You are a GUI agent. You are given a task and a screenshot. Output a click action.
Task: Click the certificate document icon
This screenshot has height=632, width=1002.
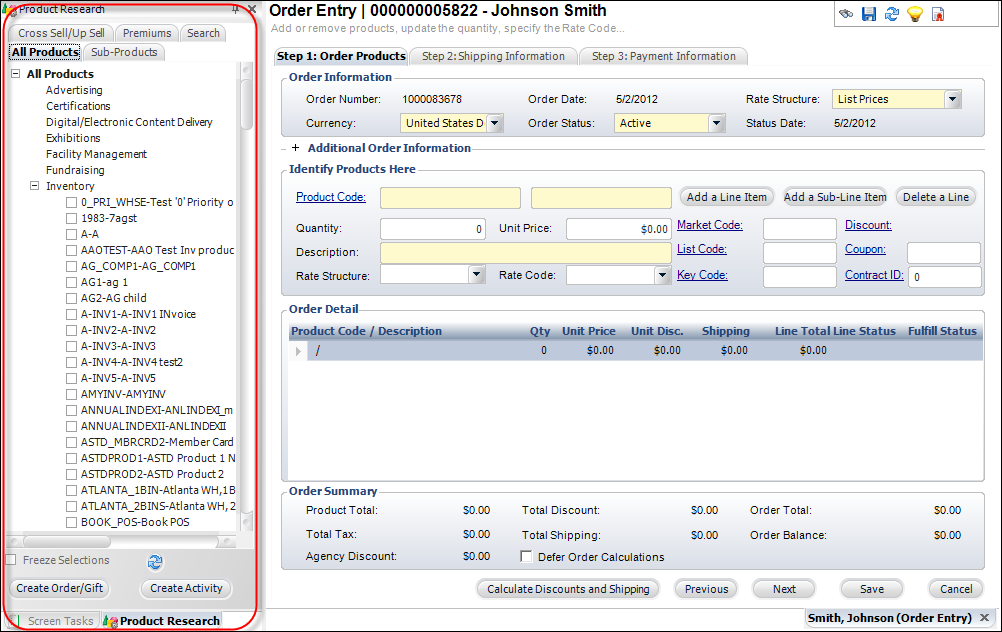click(x=938, y=14)
